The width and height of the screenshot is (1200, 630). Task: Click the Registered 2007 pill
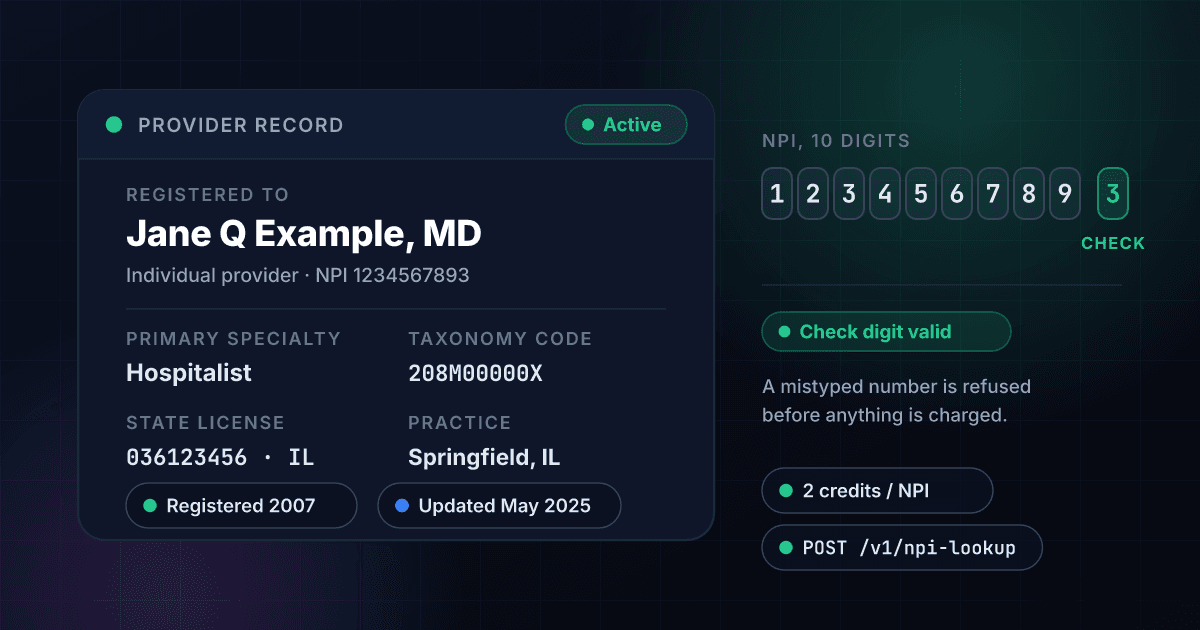(241, 506)
